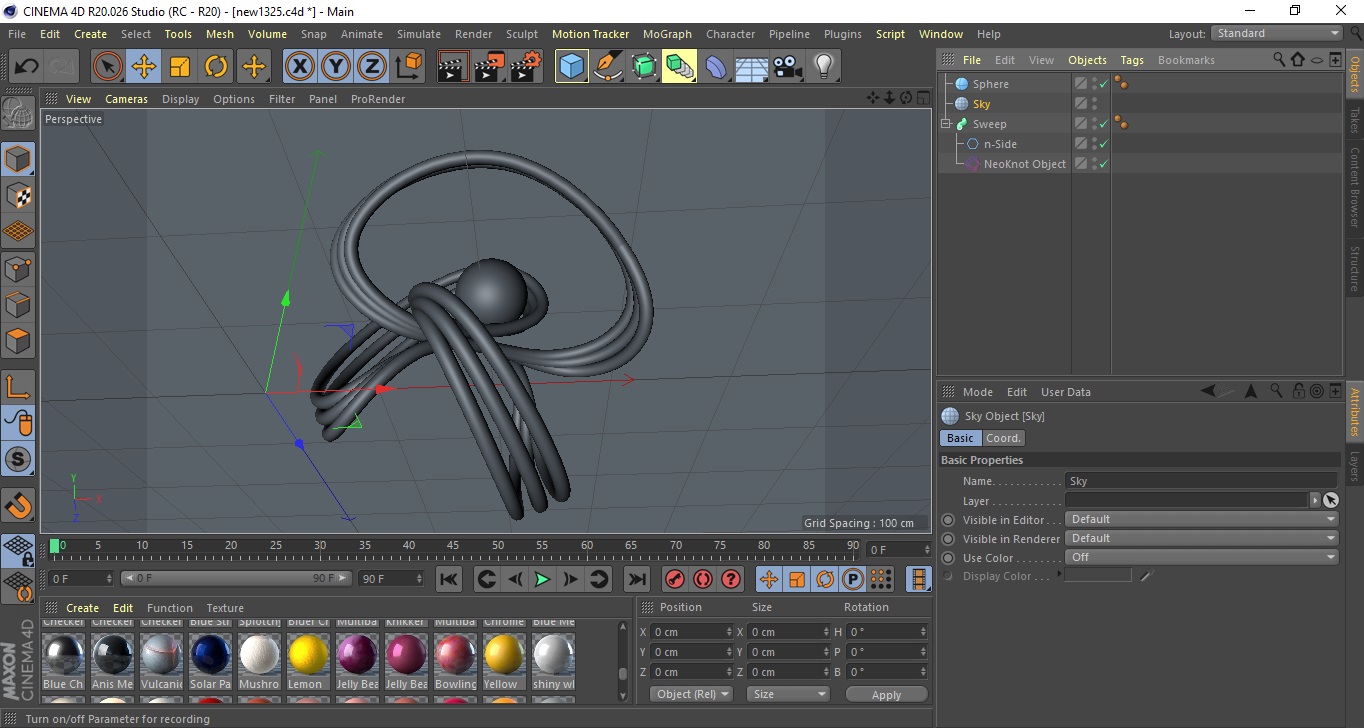Open the Sculpt menu
1364x728 pixels.
(x=522, y=34)
